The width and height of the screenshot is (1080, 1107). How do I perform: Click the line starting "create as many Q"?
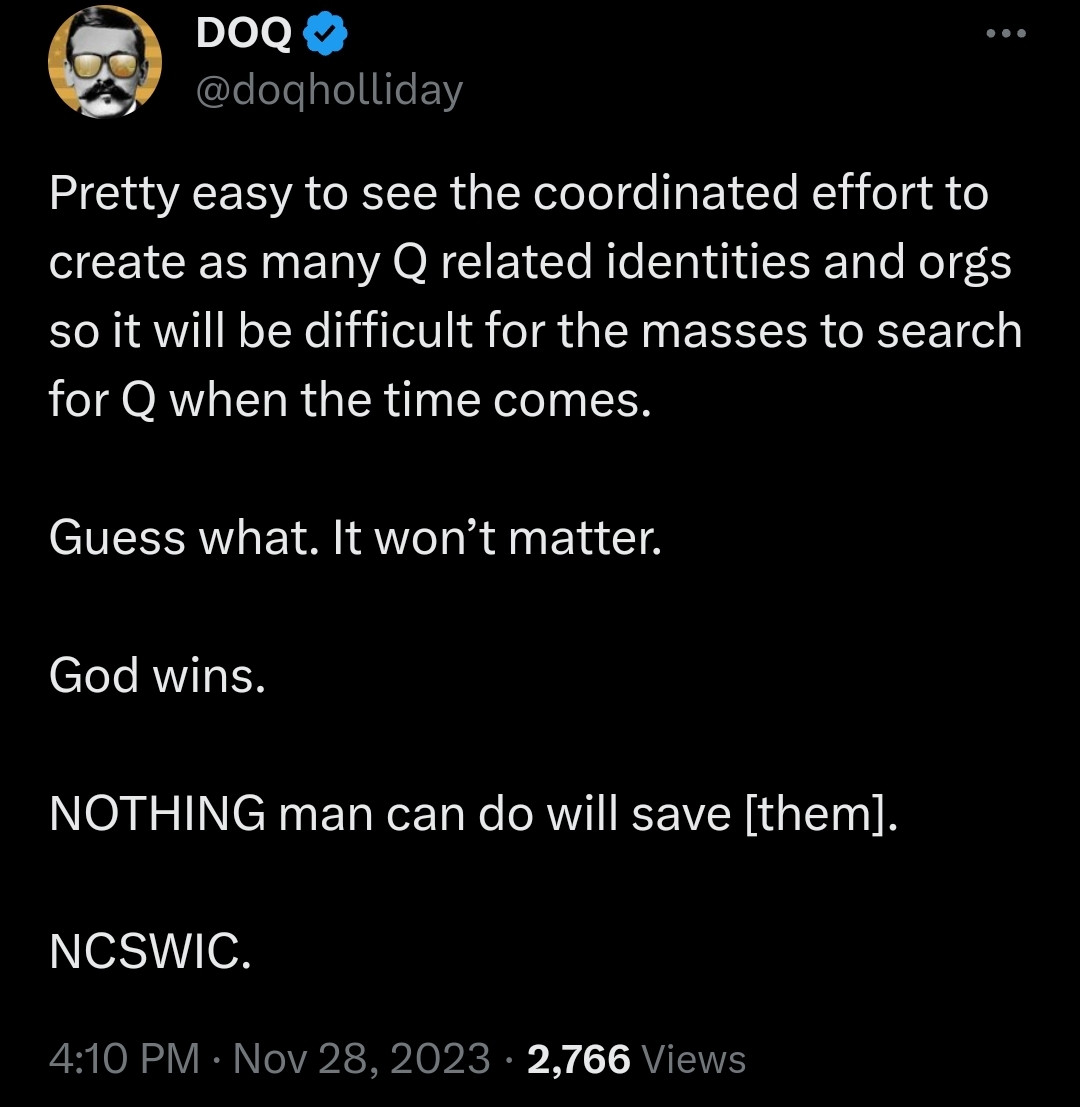point(530,262)
